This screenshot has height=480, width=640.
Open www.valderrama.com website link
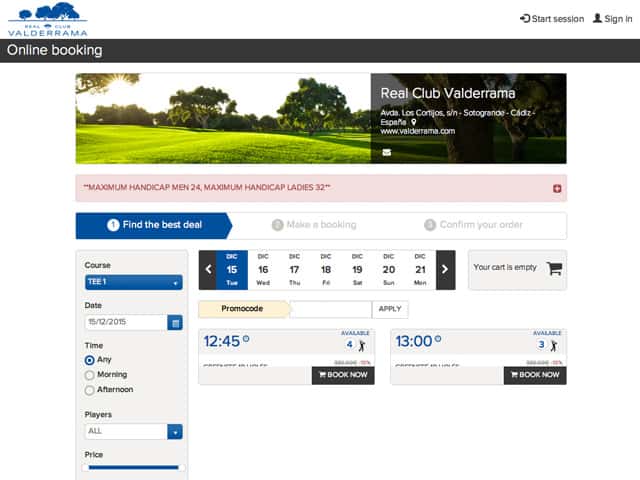tap(418, 131)
